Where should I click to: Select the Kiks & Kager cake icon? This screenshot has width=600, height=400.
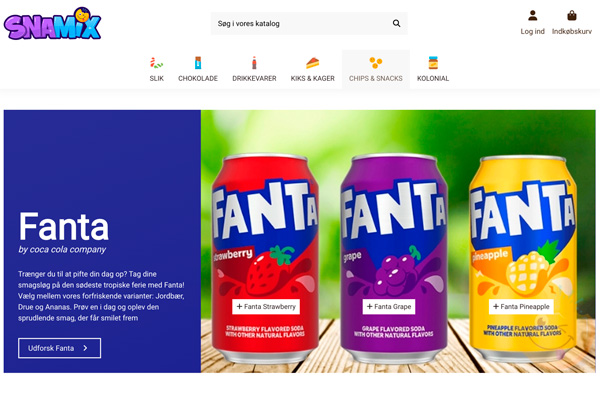[313, 62]
